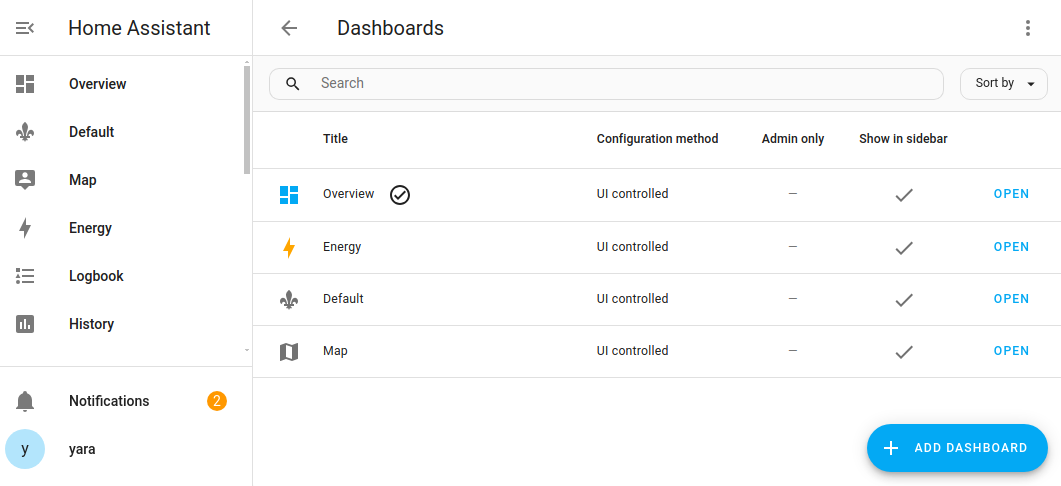Select the Overview title in the table

click(x=348, y=194)
